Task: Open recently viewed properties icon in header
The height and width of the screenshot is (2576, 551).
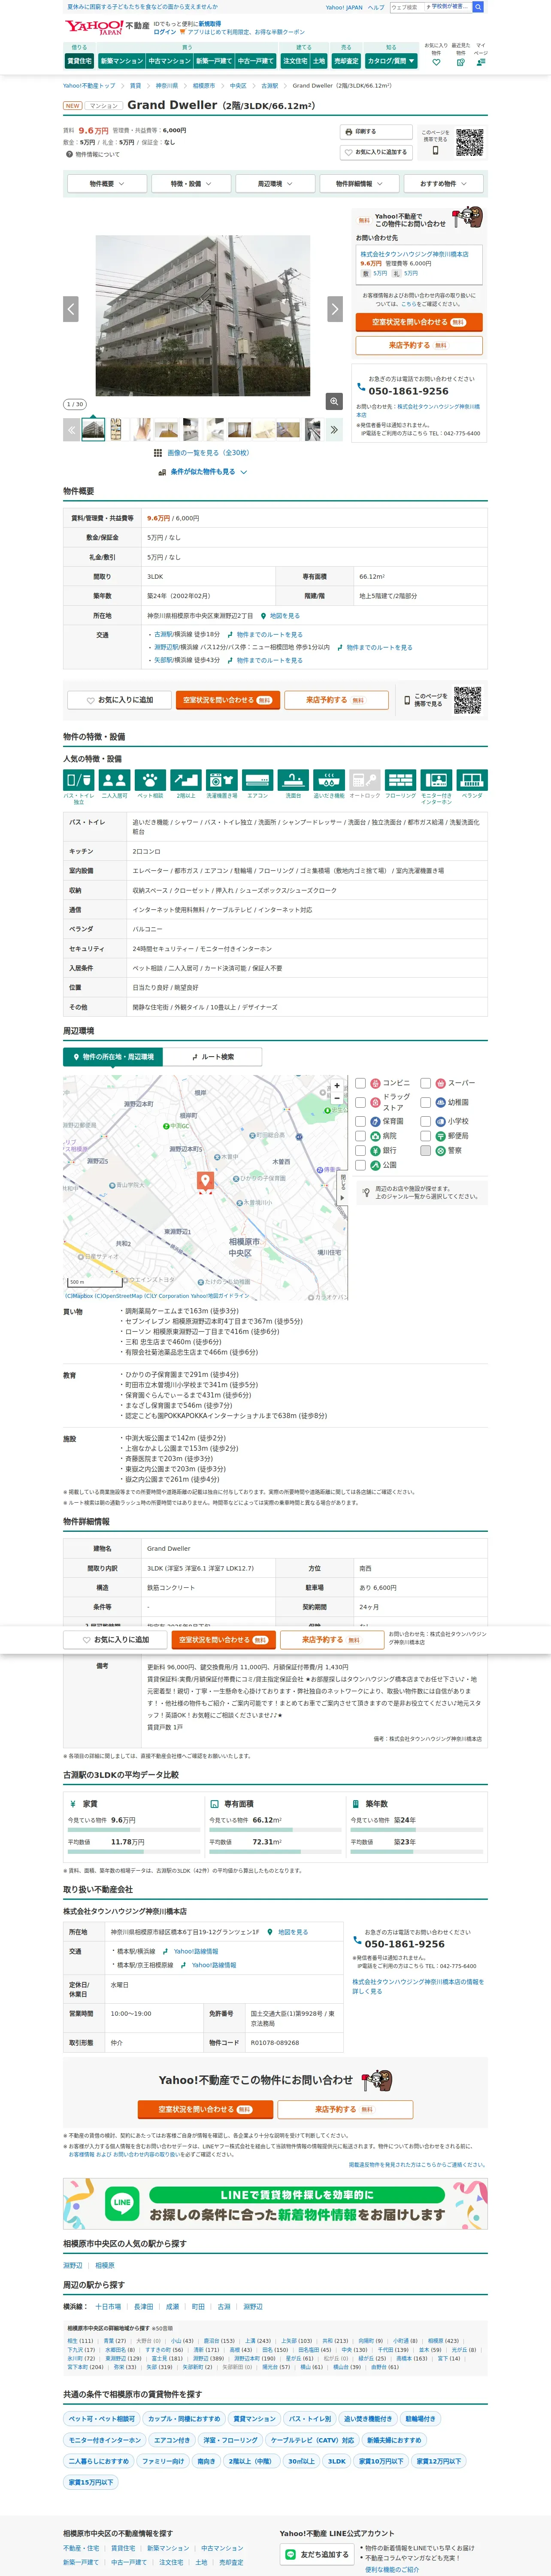Action: click(460, 62)
